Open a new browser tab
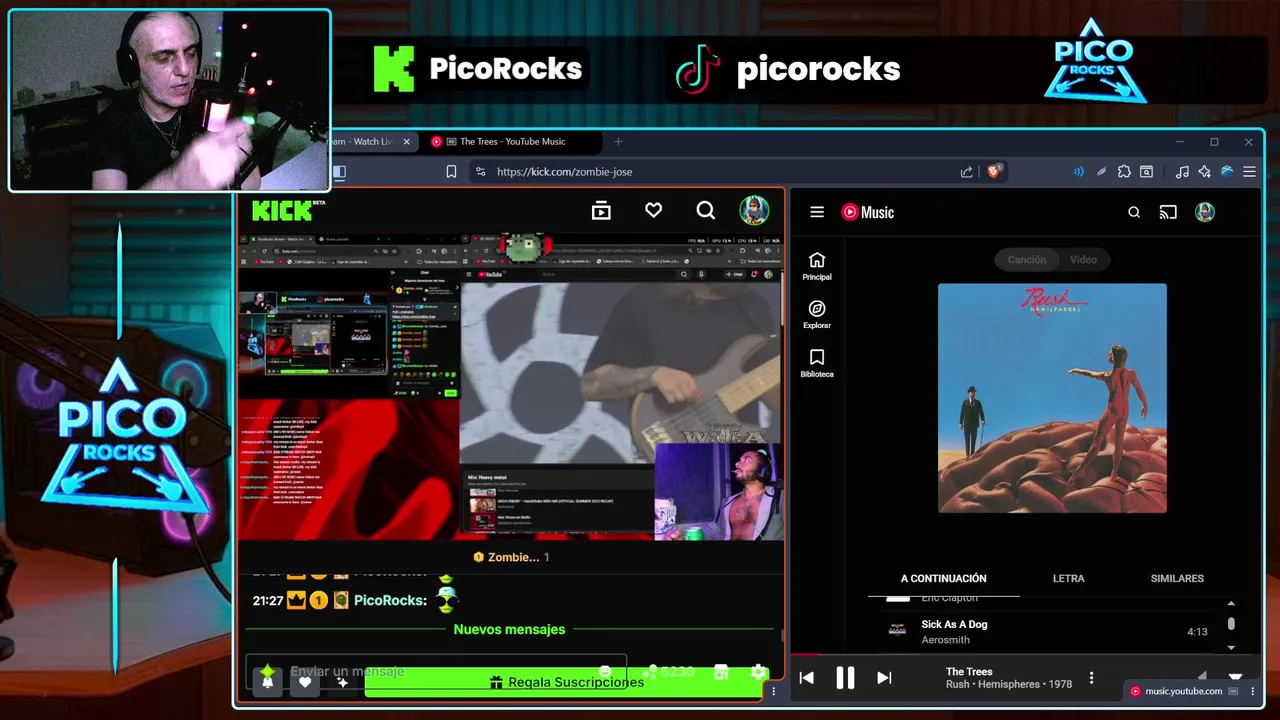The image size is (1280, 720). pos(618,142)
